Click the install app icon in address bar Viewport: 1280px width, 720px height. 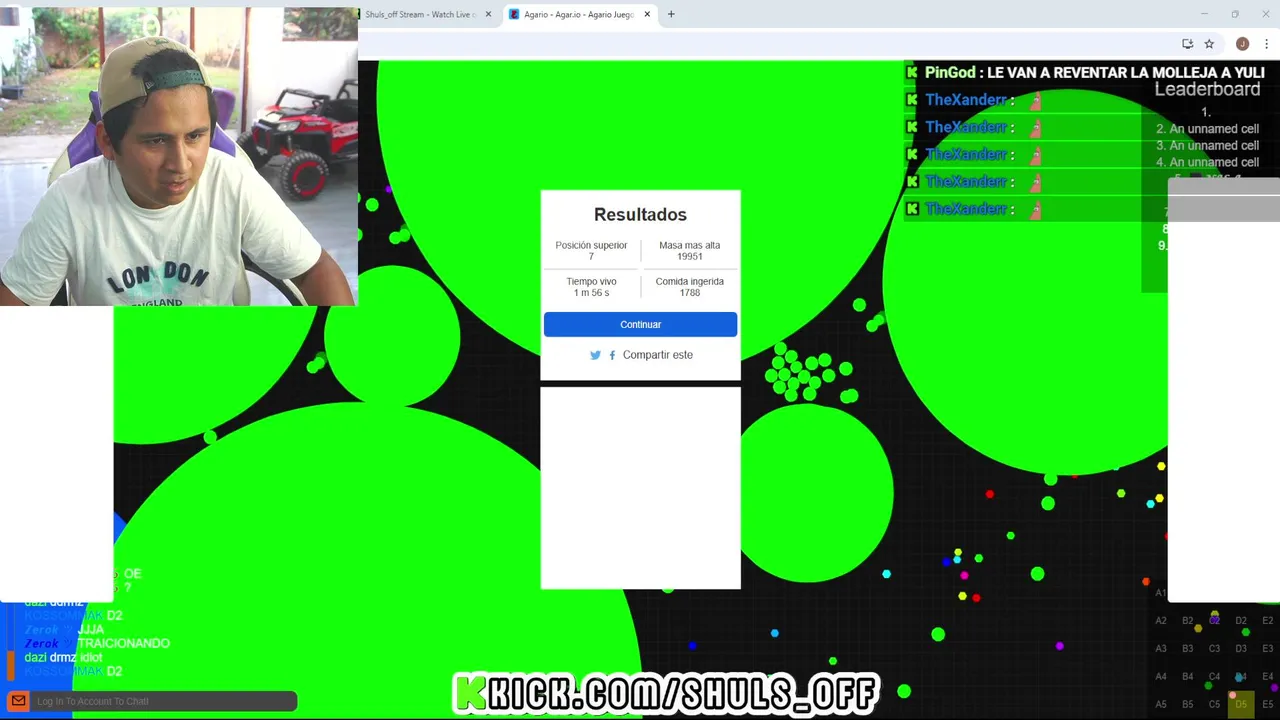tap(1187, 44)
